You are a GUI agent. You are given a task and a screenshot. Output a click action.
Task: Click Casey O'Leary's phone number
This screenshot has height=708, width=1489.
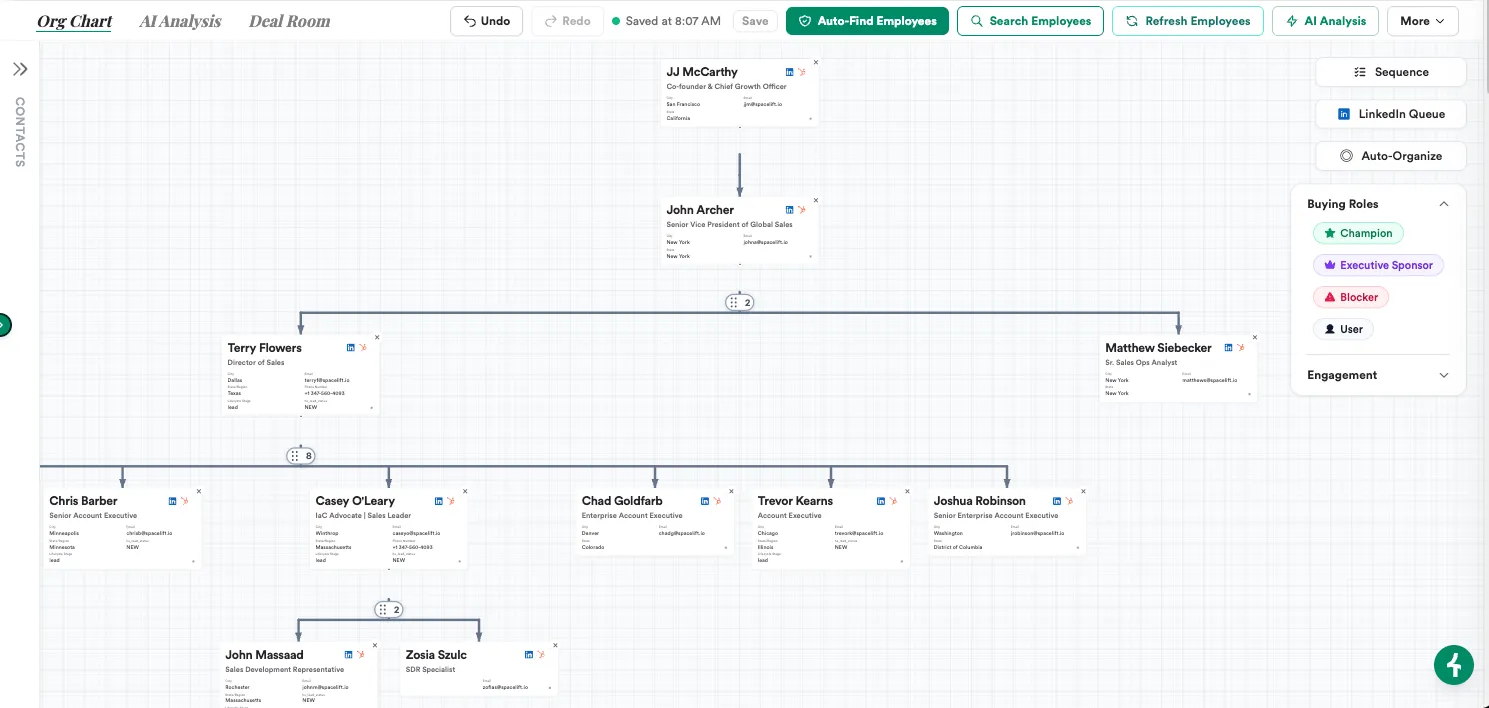(x=412, y=547)
